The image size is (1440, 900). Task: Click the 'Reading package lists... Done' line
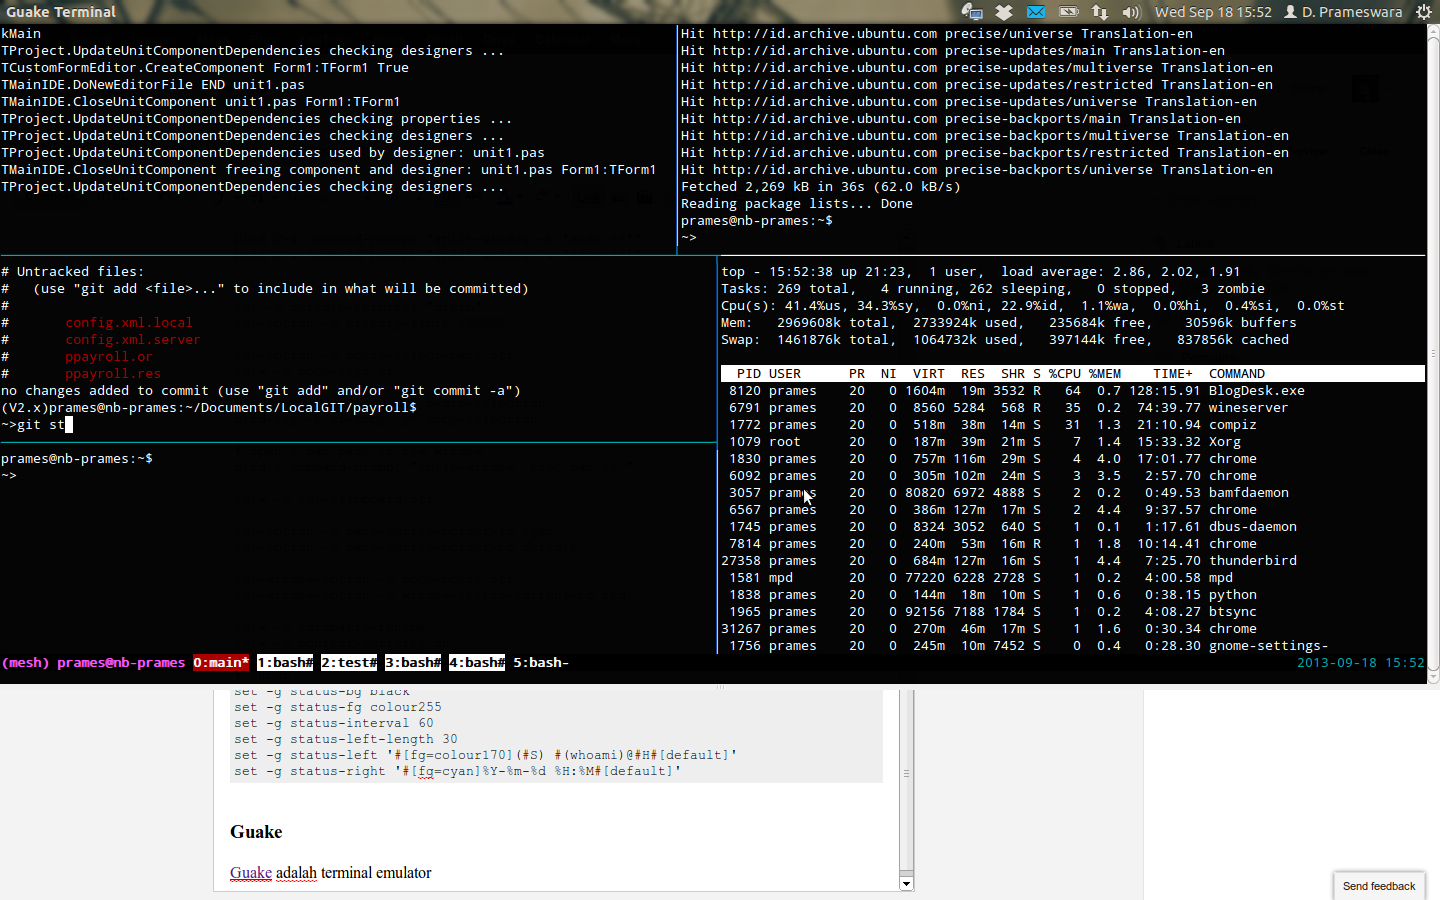797,204
